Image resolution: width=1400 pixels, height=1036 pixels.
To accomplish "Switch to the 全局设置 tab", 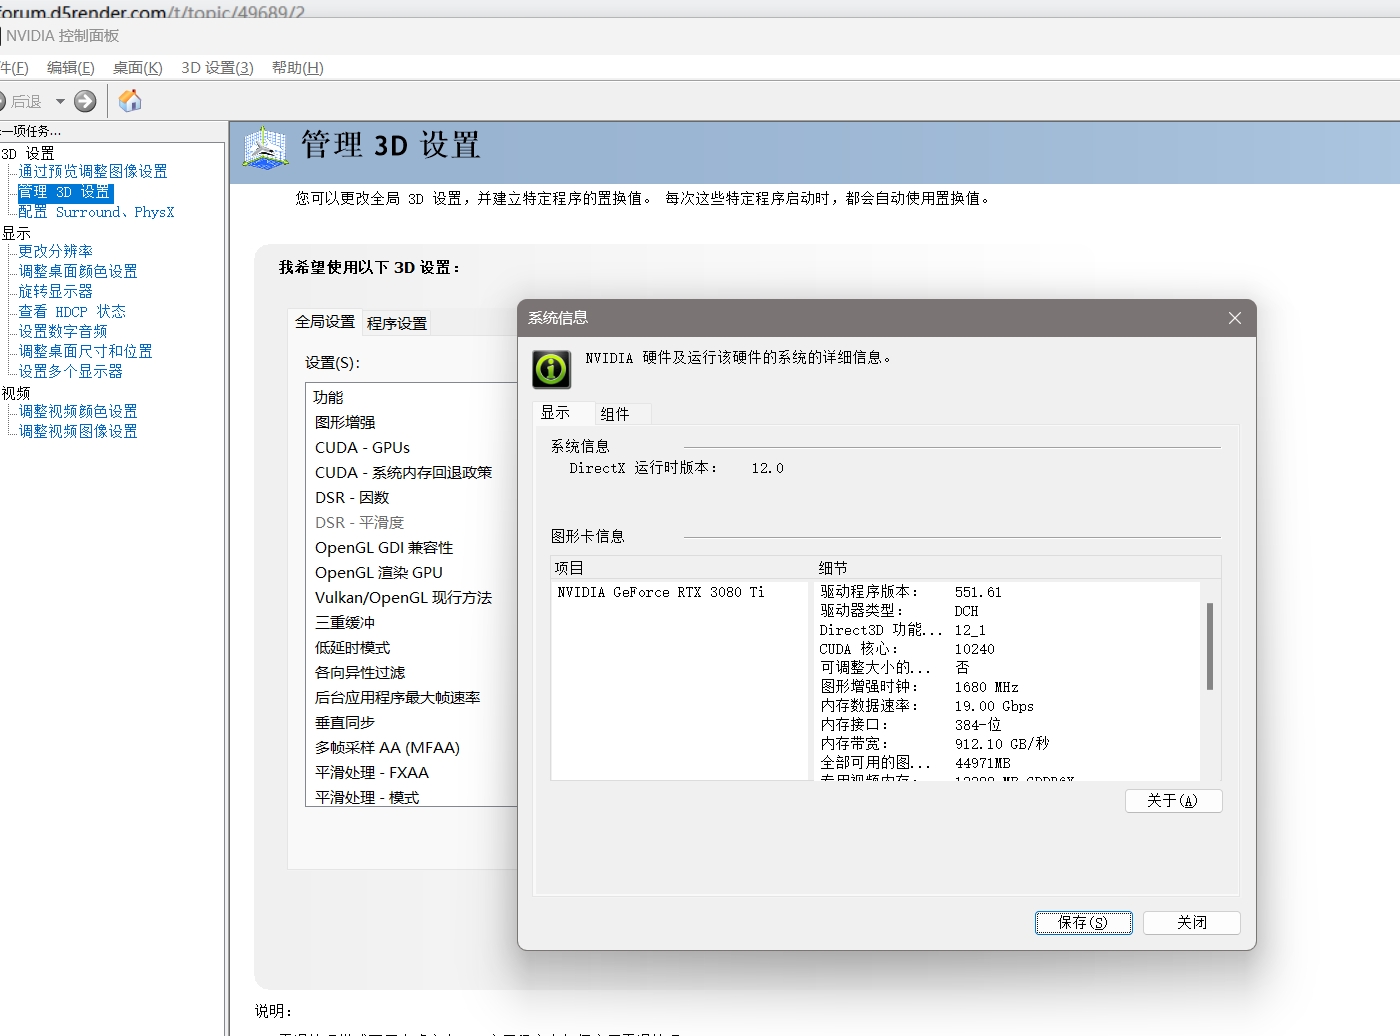I will [x=325, y=322].
